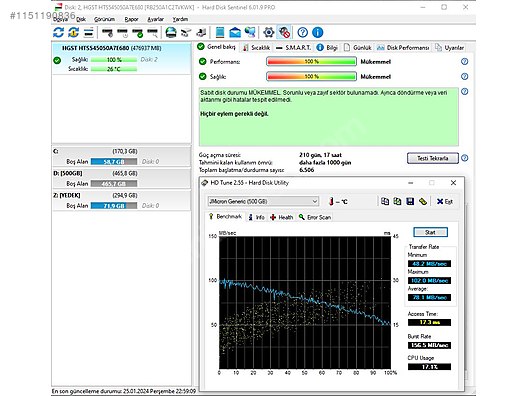Select the Z: [YEDEK] partition row
The width and height of the screenshot is (528, 396).
pyautogui.click(x=121, y=201)
